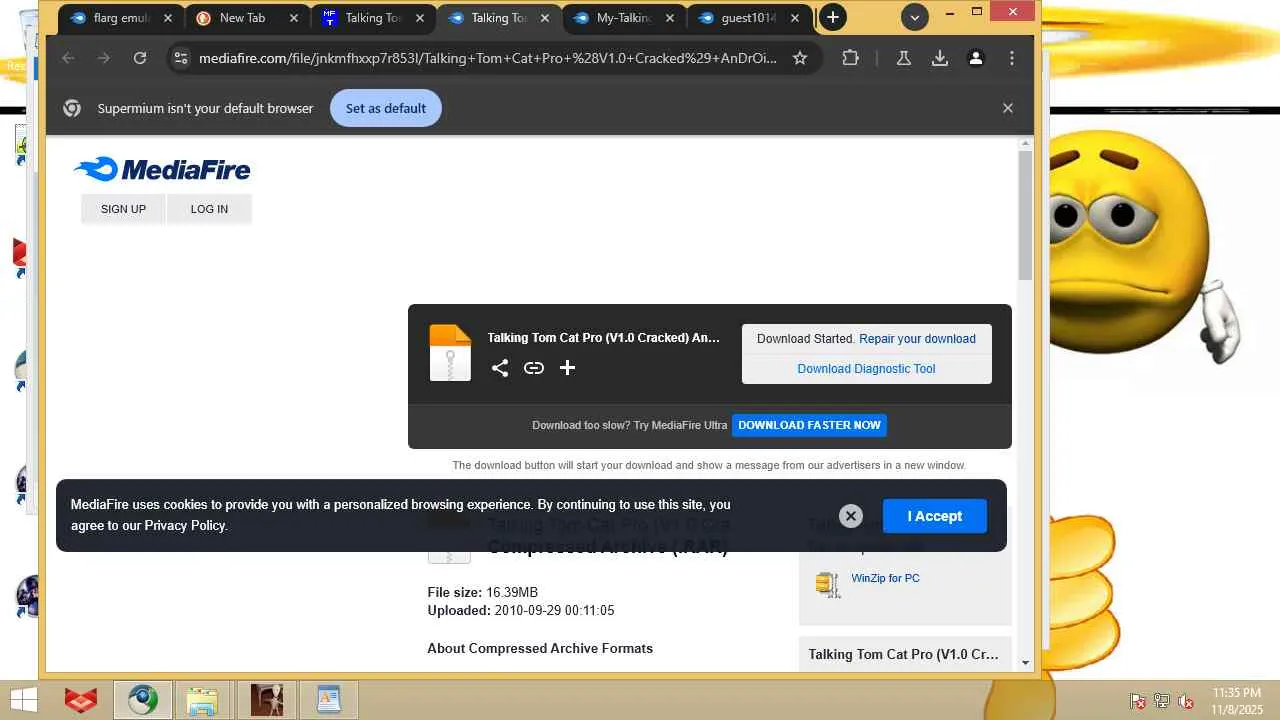This screenshot has height=720, width=1280.
Task: Open the Action Center flag tray icon
Action: (1137, 701)
